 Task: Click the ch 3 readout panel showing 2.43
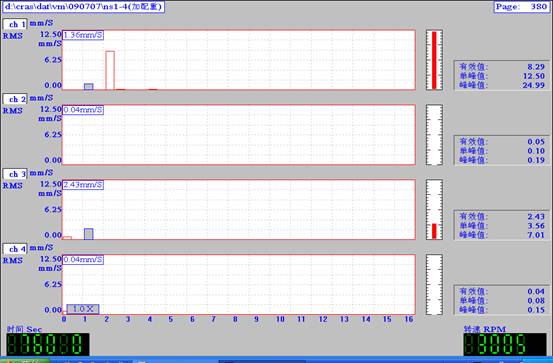point(502,225)
